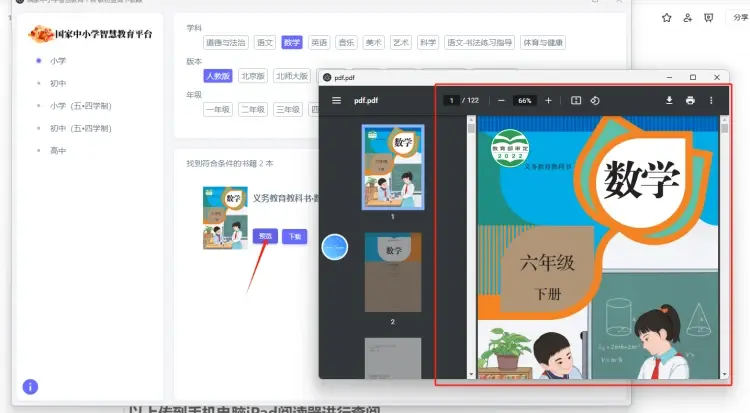Viewport: 750px width, 413px height.
Task: Choose the 数学 subject tag
Action: pyautogui.click(x=292, y=43)
